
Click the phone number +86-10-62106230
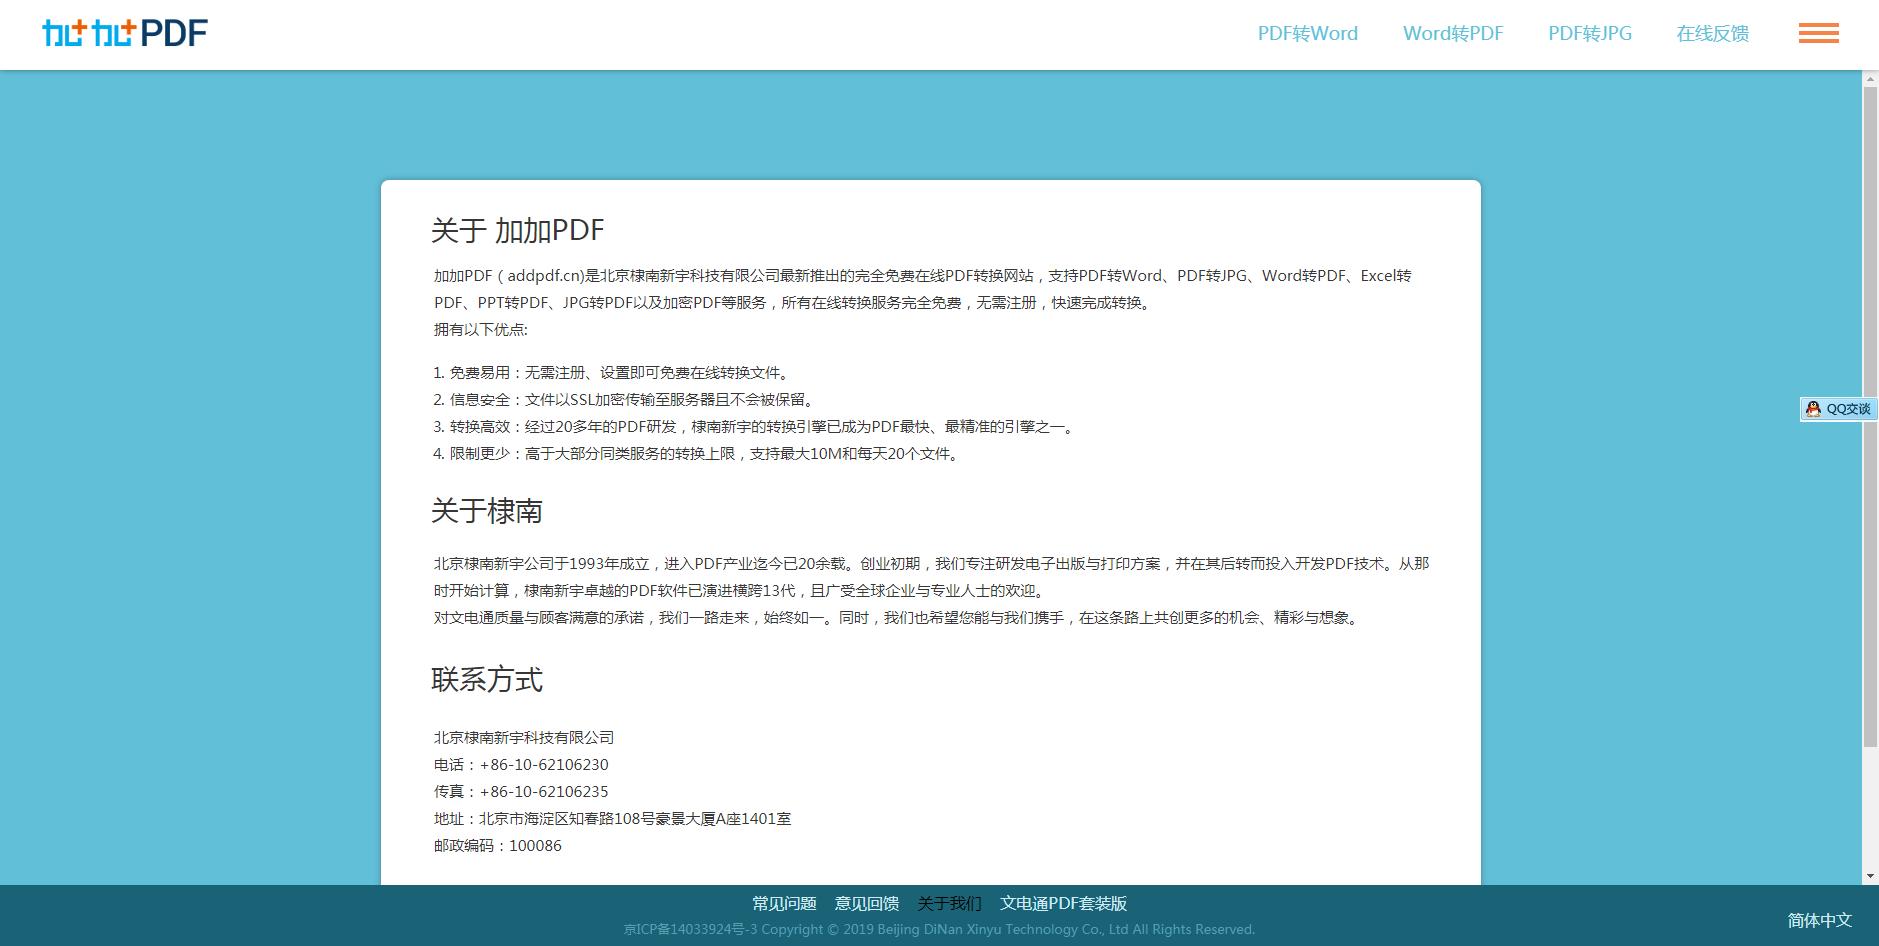click(543, 765)
